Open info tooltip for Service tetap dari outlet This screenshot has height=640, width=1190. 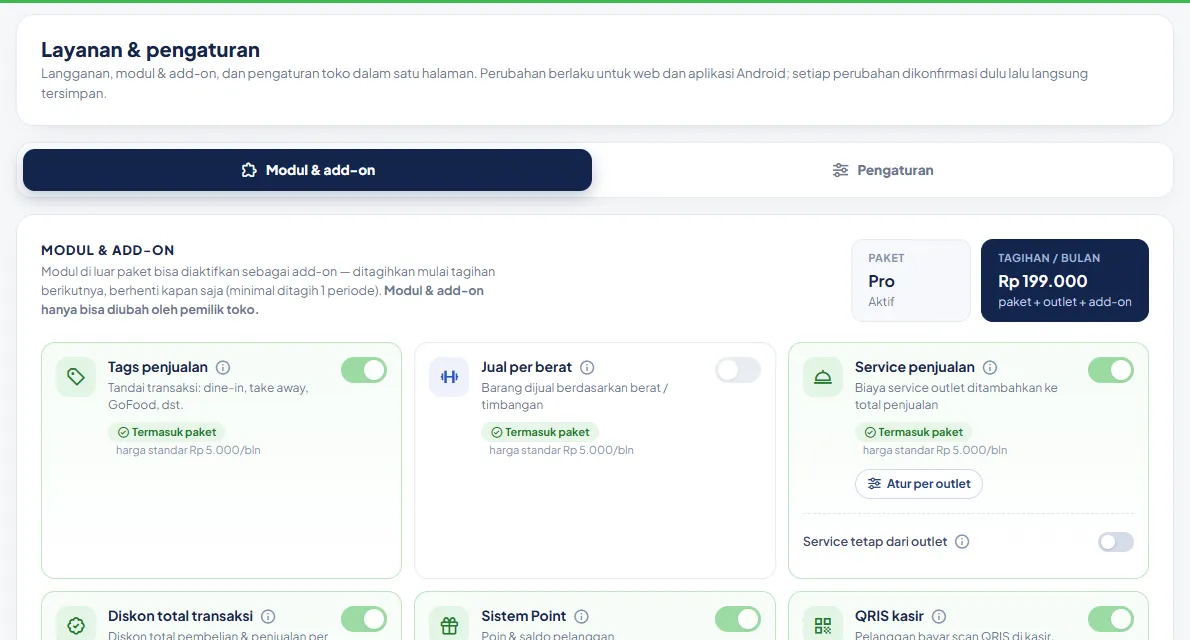pos(962,542)
